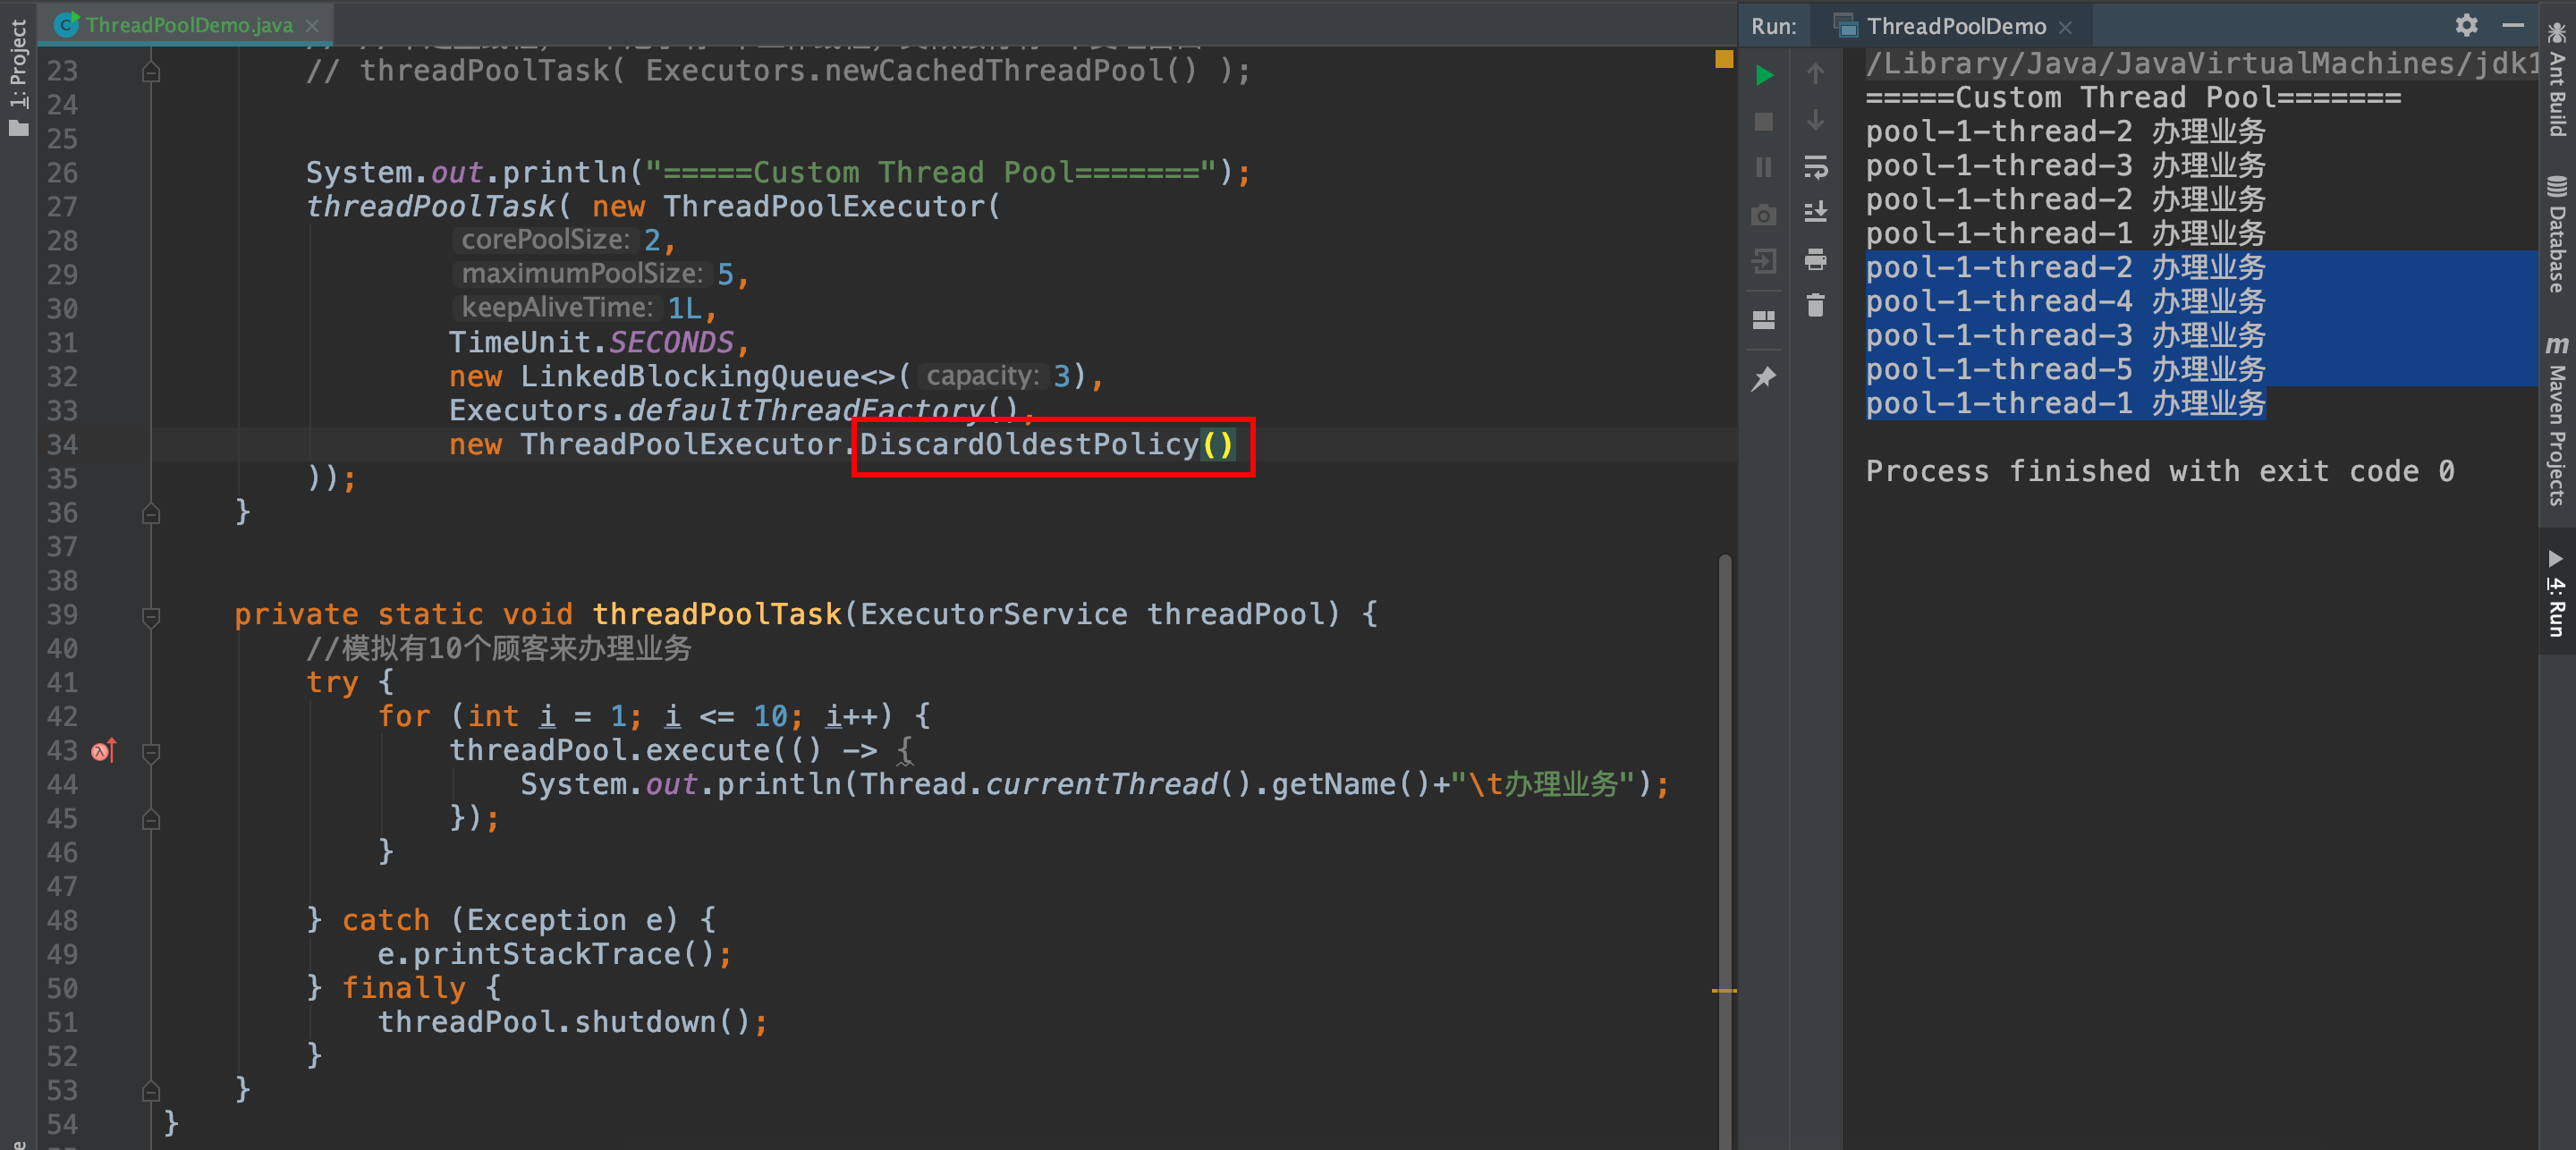Toggle the pin tab icon
Viewport: 2576px width, 1150px height.
tap(1764, 379)
